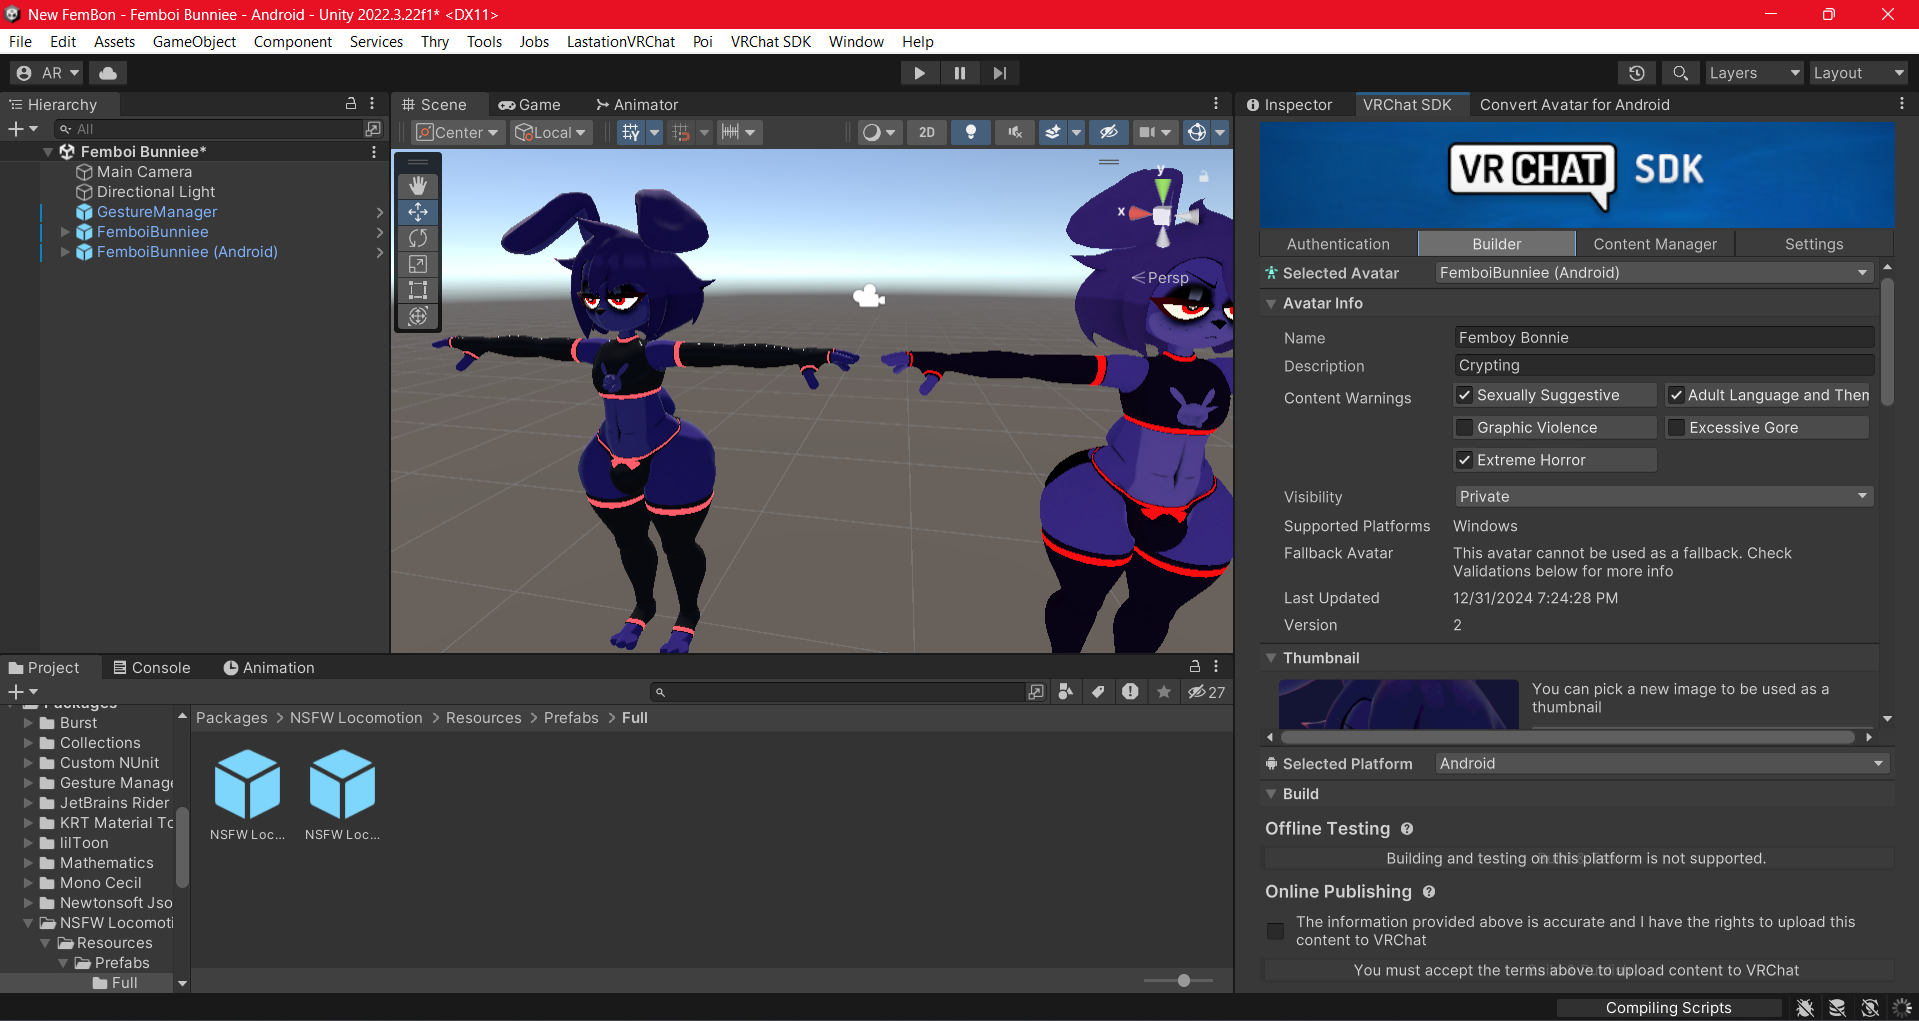This screenshot has height=1021, width=1919.
Task: Adjust the Project icon size slider
Action: click(x=1184, y=981)
